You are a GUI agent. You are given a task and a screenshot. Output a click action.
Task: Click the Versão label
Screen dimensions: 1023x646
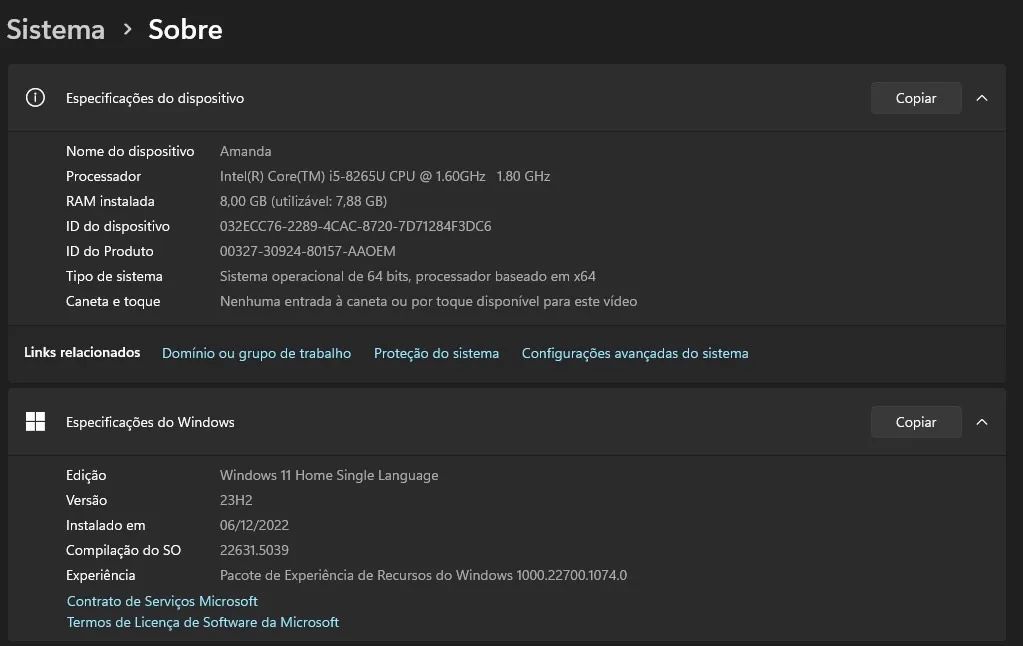pos(86,500)
